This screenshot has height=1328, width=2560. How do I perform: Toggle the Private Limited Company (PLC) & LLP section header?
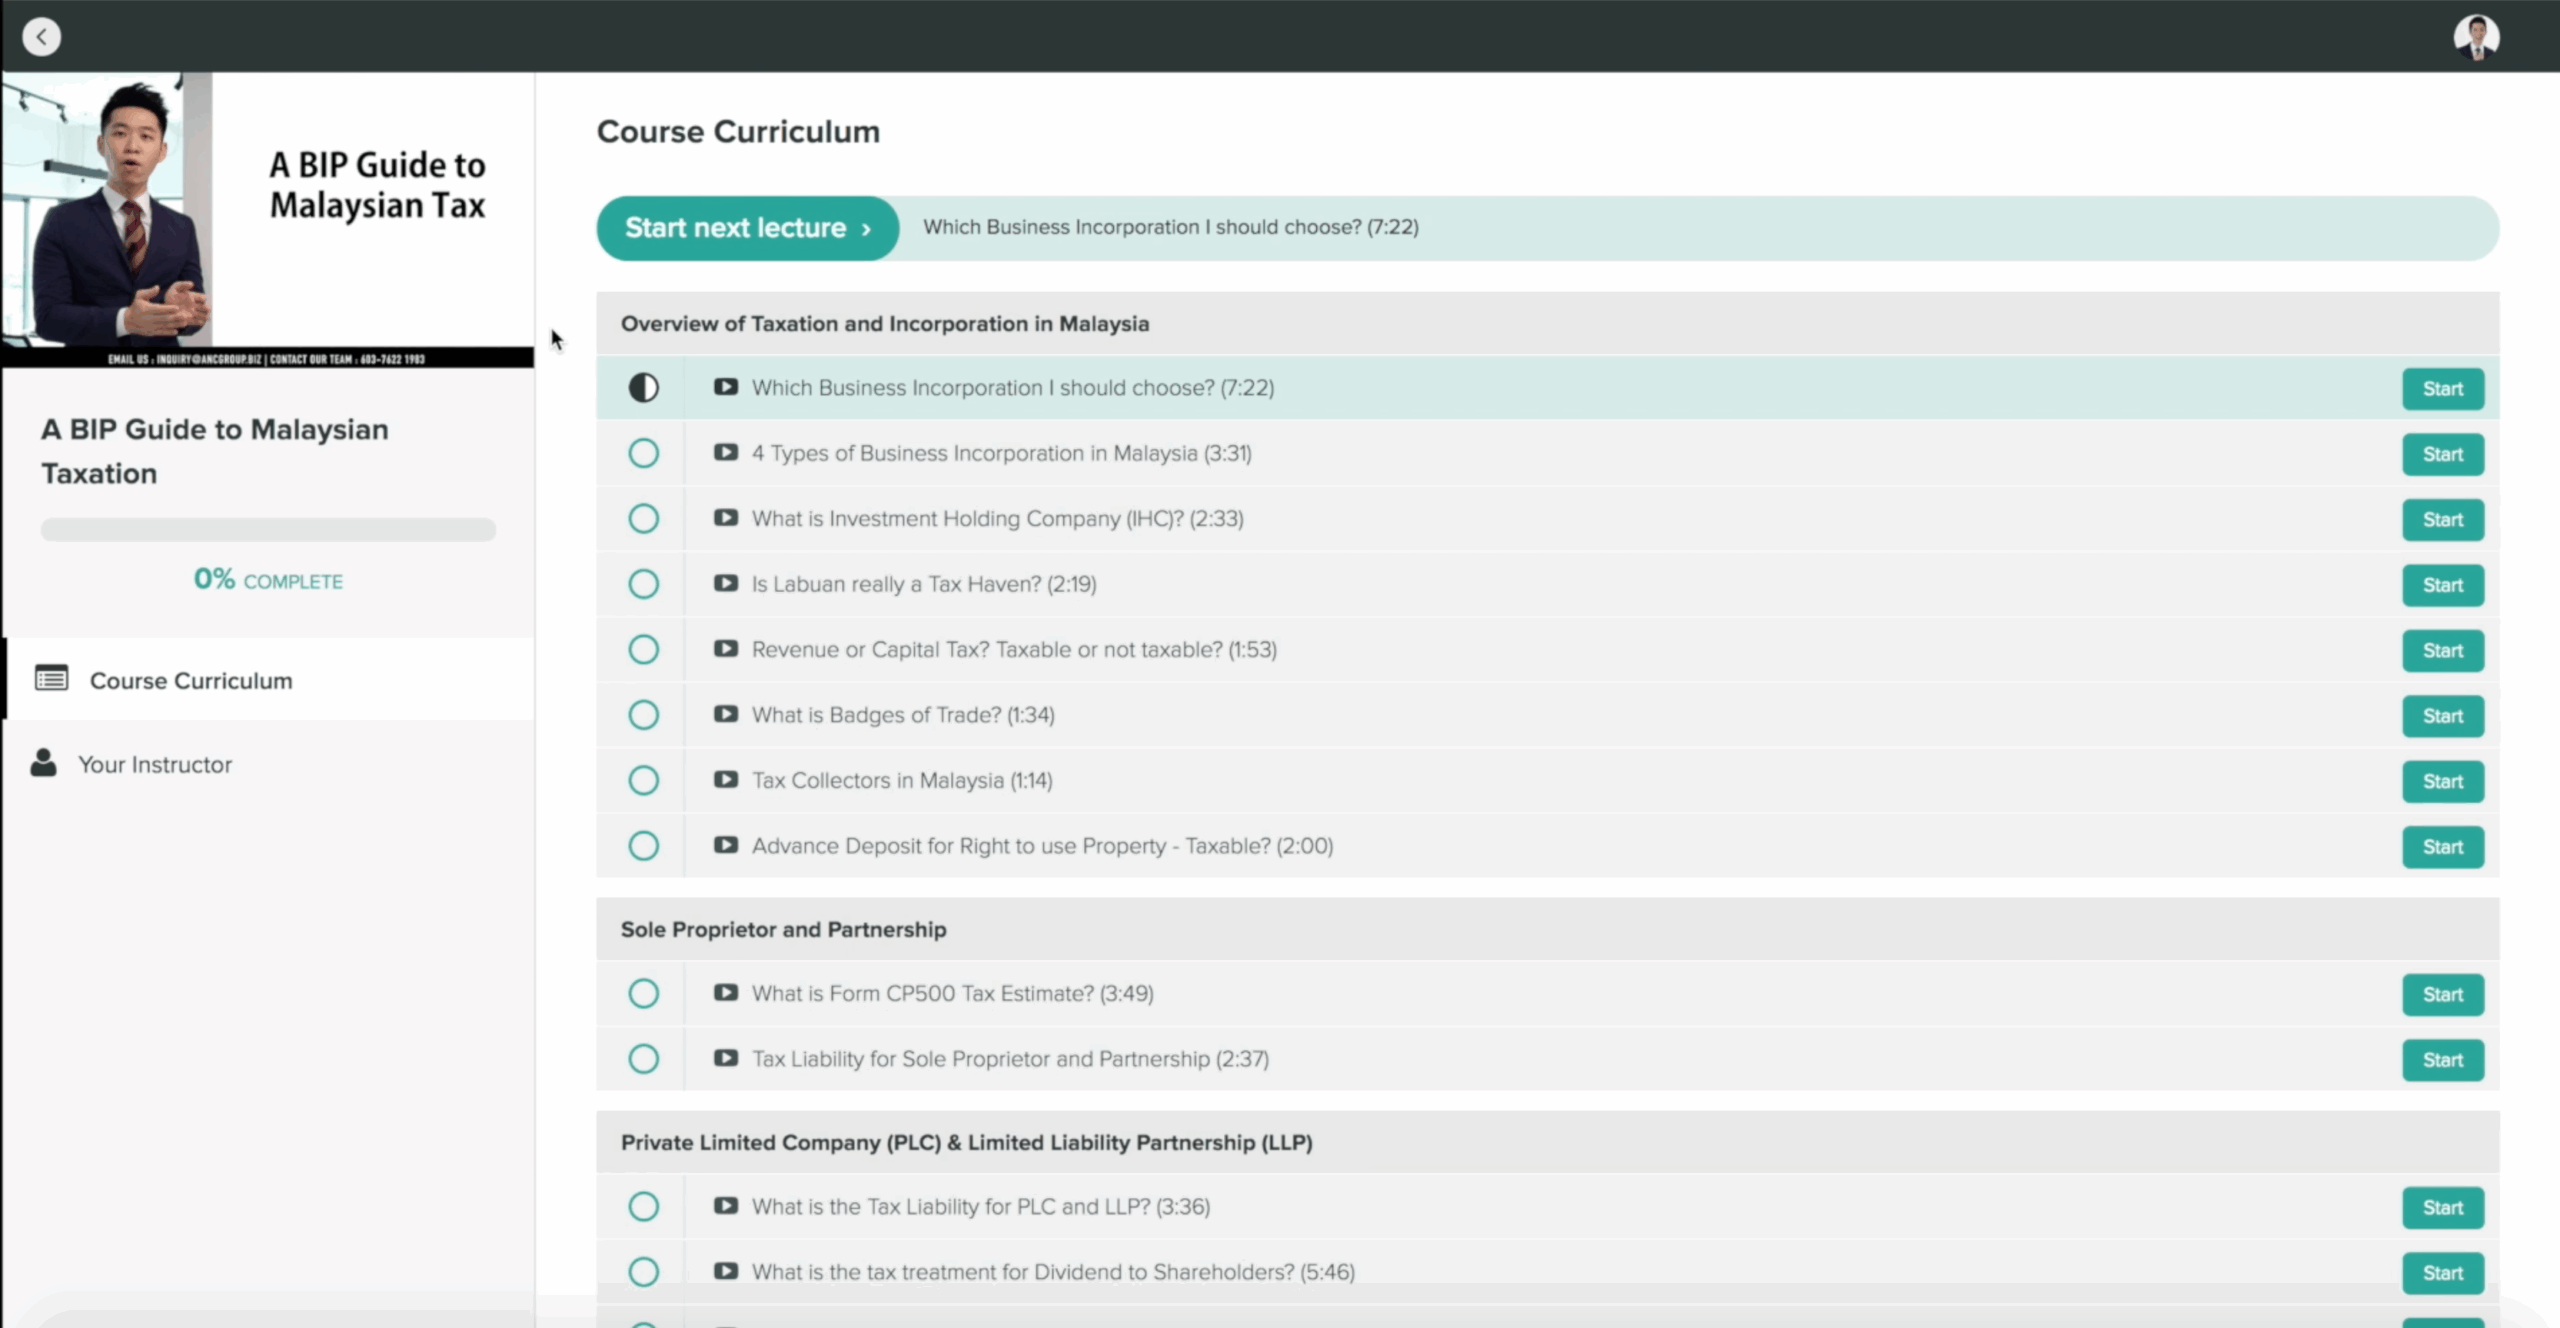[966, 1142]
